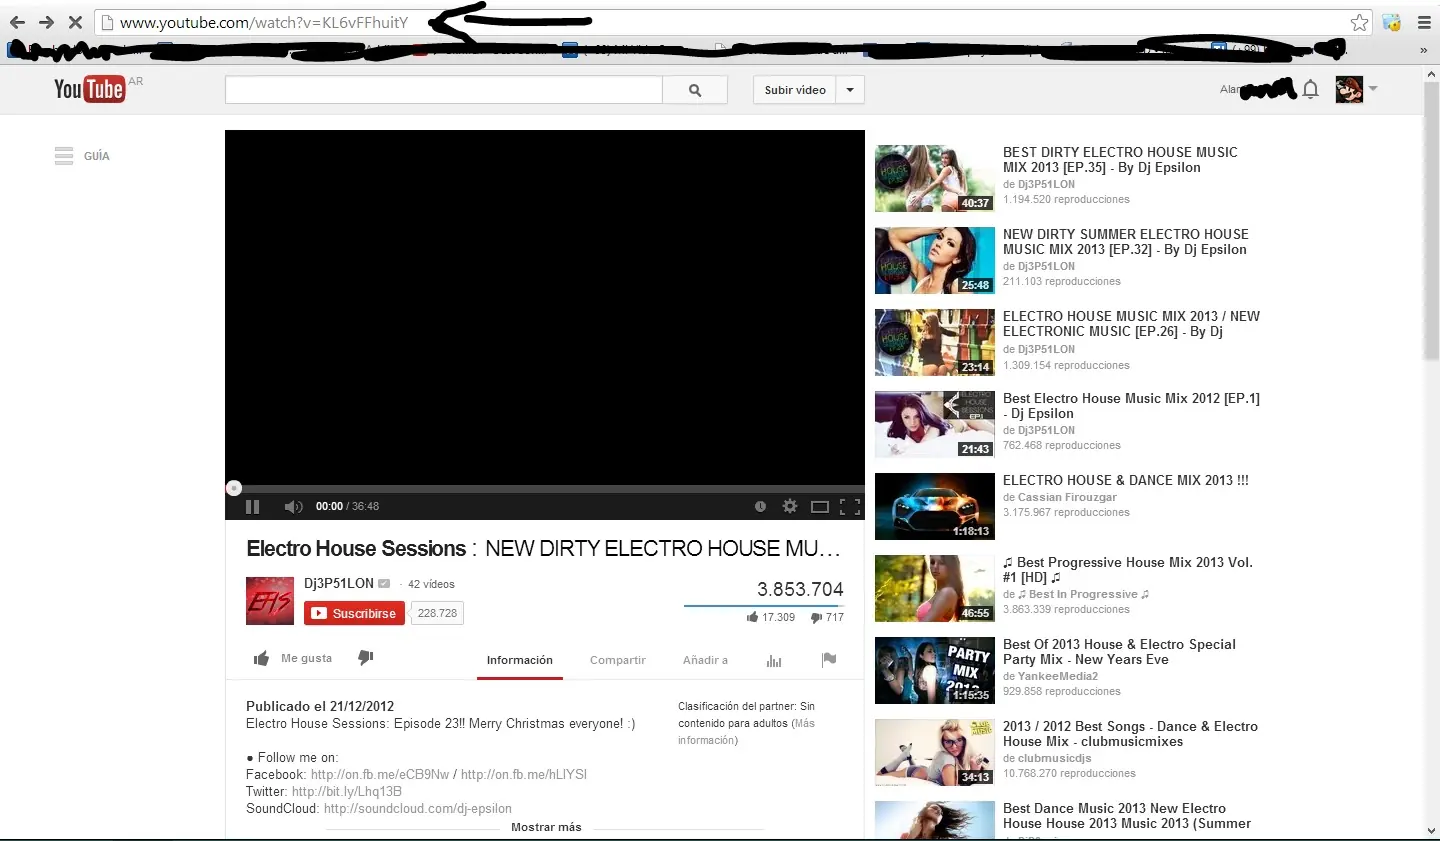Stop page loading with X button
The image size is (1440, 841).
75,22
